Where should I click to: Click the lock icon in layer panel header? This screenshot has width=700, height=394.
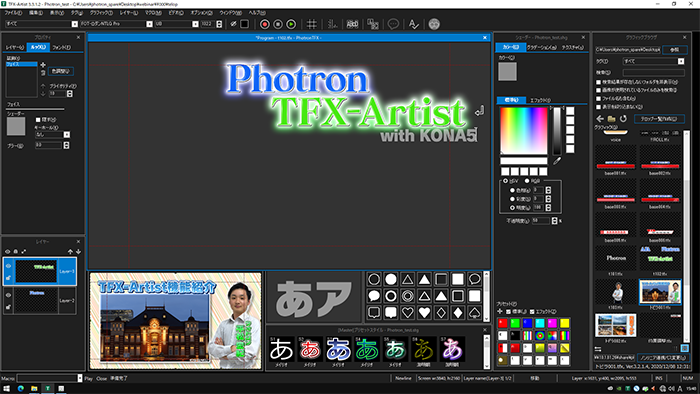pyautogui.click(x=16, y=252)
